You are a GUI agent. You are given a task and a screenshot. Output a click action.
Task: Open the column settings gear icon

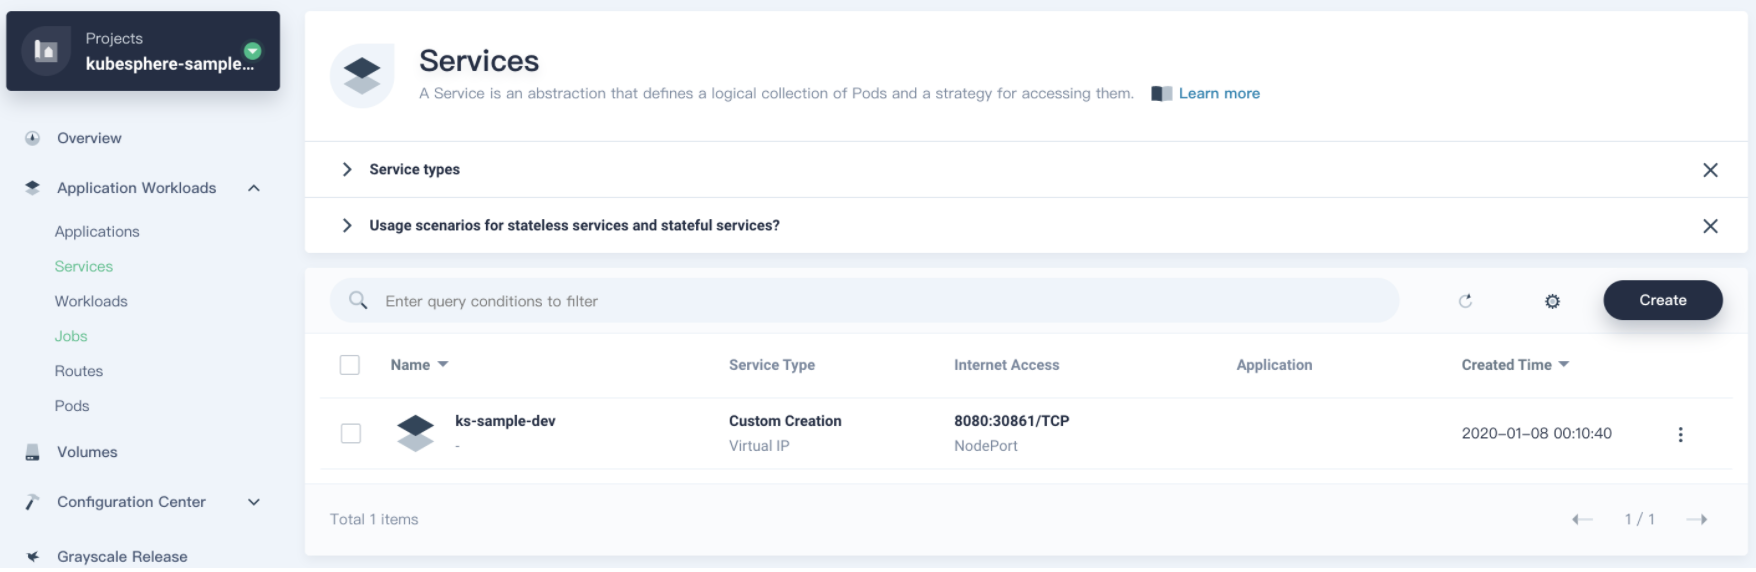(1552, 301)
